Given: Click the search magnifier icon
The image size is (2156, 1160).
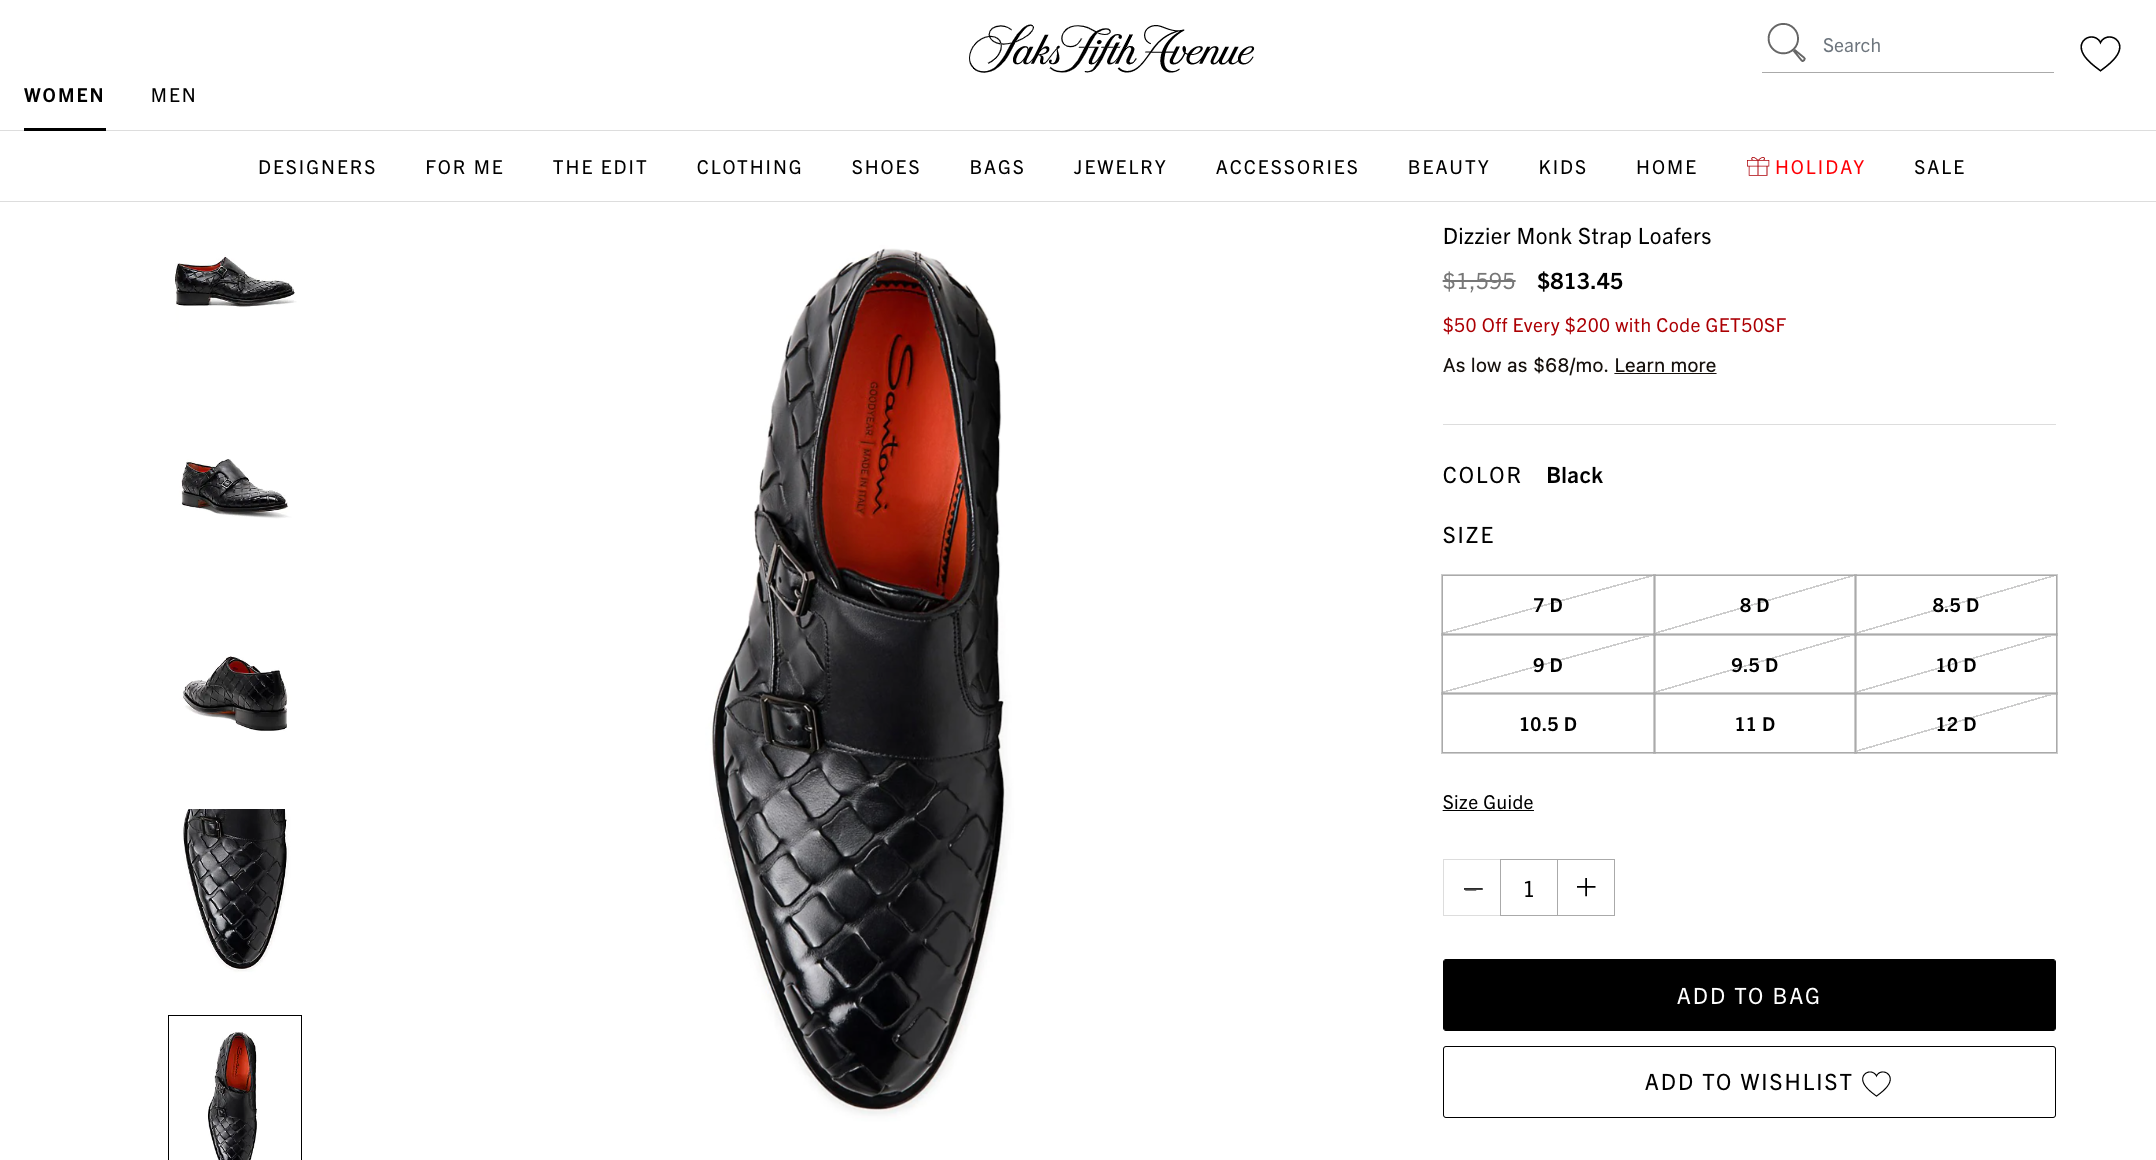Looking at the screenshot, I should coord(1785,43).
